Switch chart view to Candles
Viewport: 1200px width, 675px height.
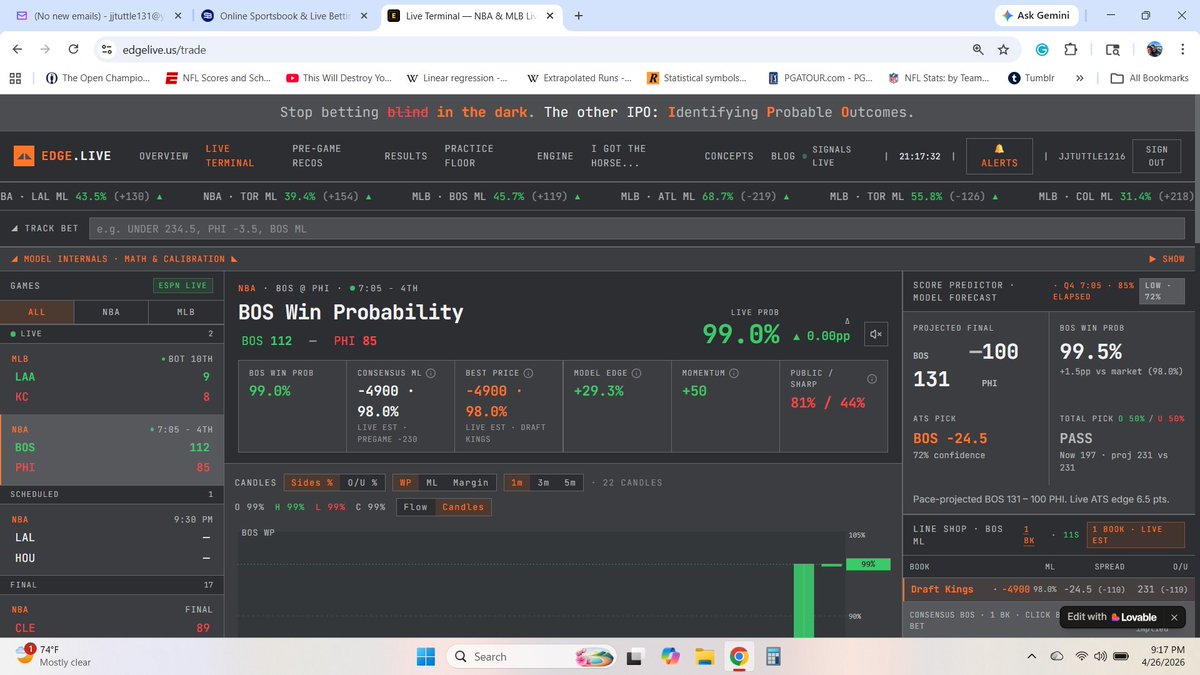pos(463,507)
